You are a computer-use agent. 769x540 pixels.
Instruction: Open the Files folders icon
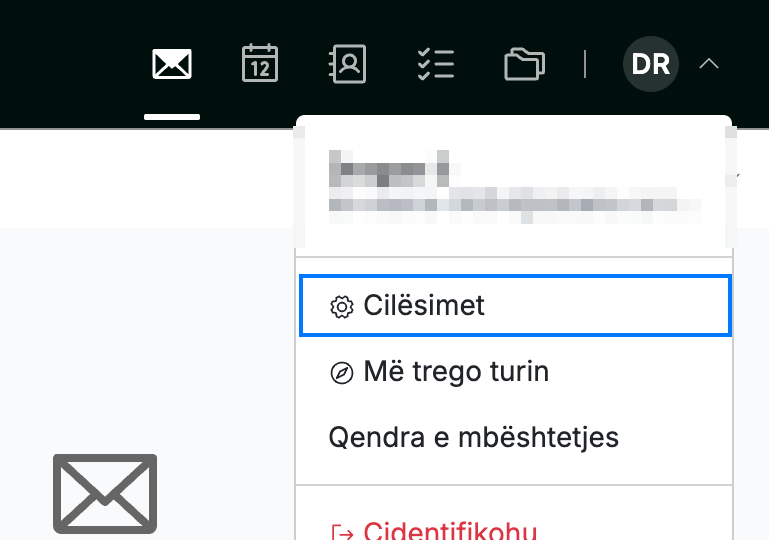pos(524,64)
